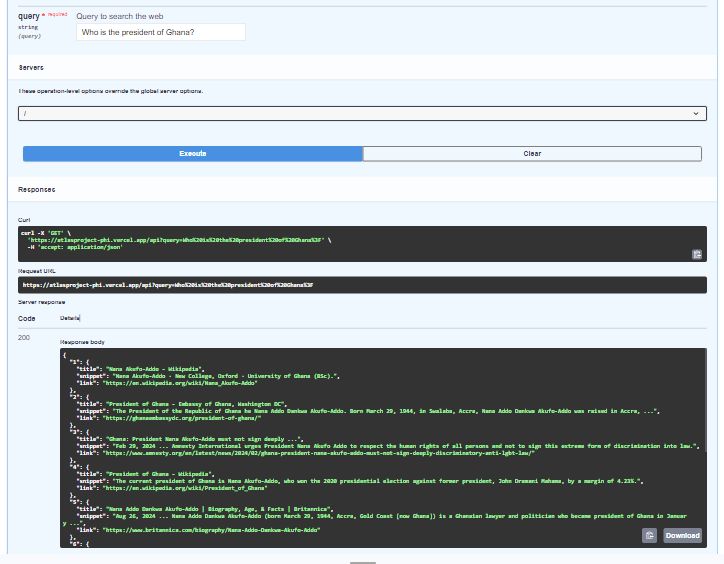Click the Details column header
The image size is (724, 564).
click(70, 318)
